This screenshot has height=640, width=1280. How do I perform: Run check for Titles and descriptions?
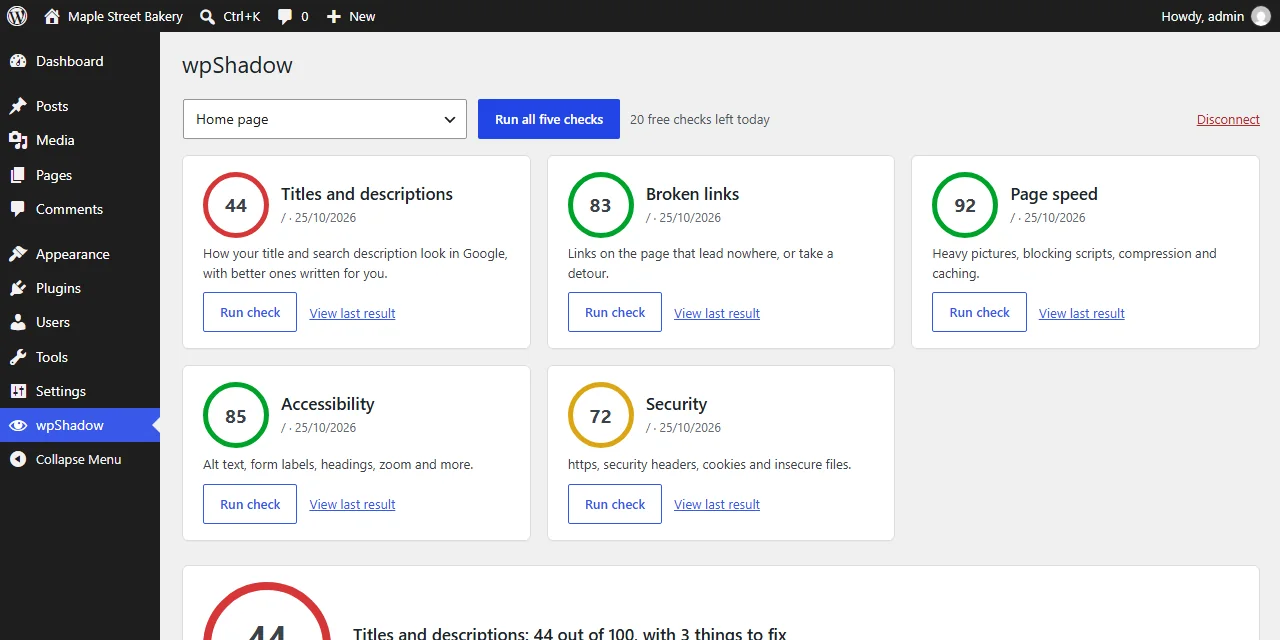pos(250,312)
